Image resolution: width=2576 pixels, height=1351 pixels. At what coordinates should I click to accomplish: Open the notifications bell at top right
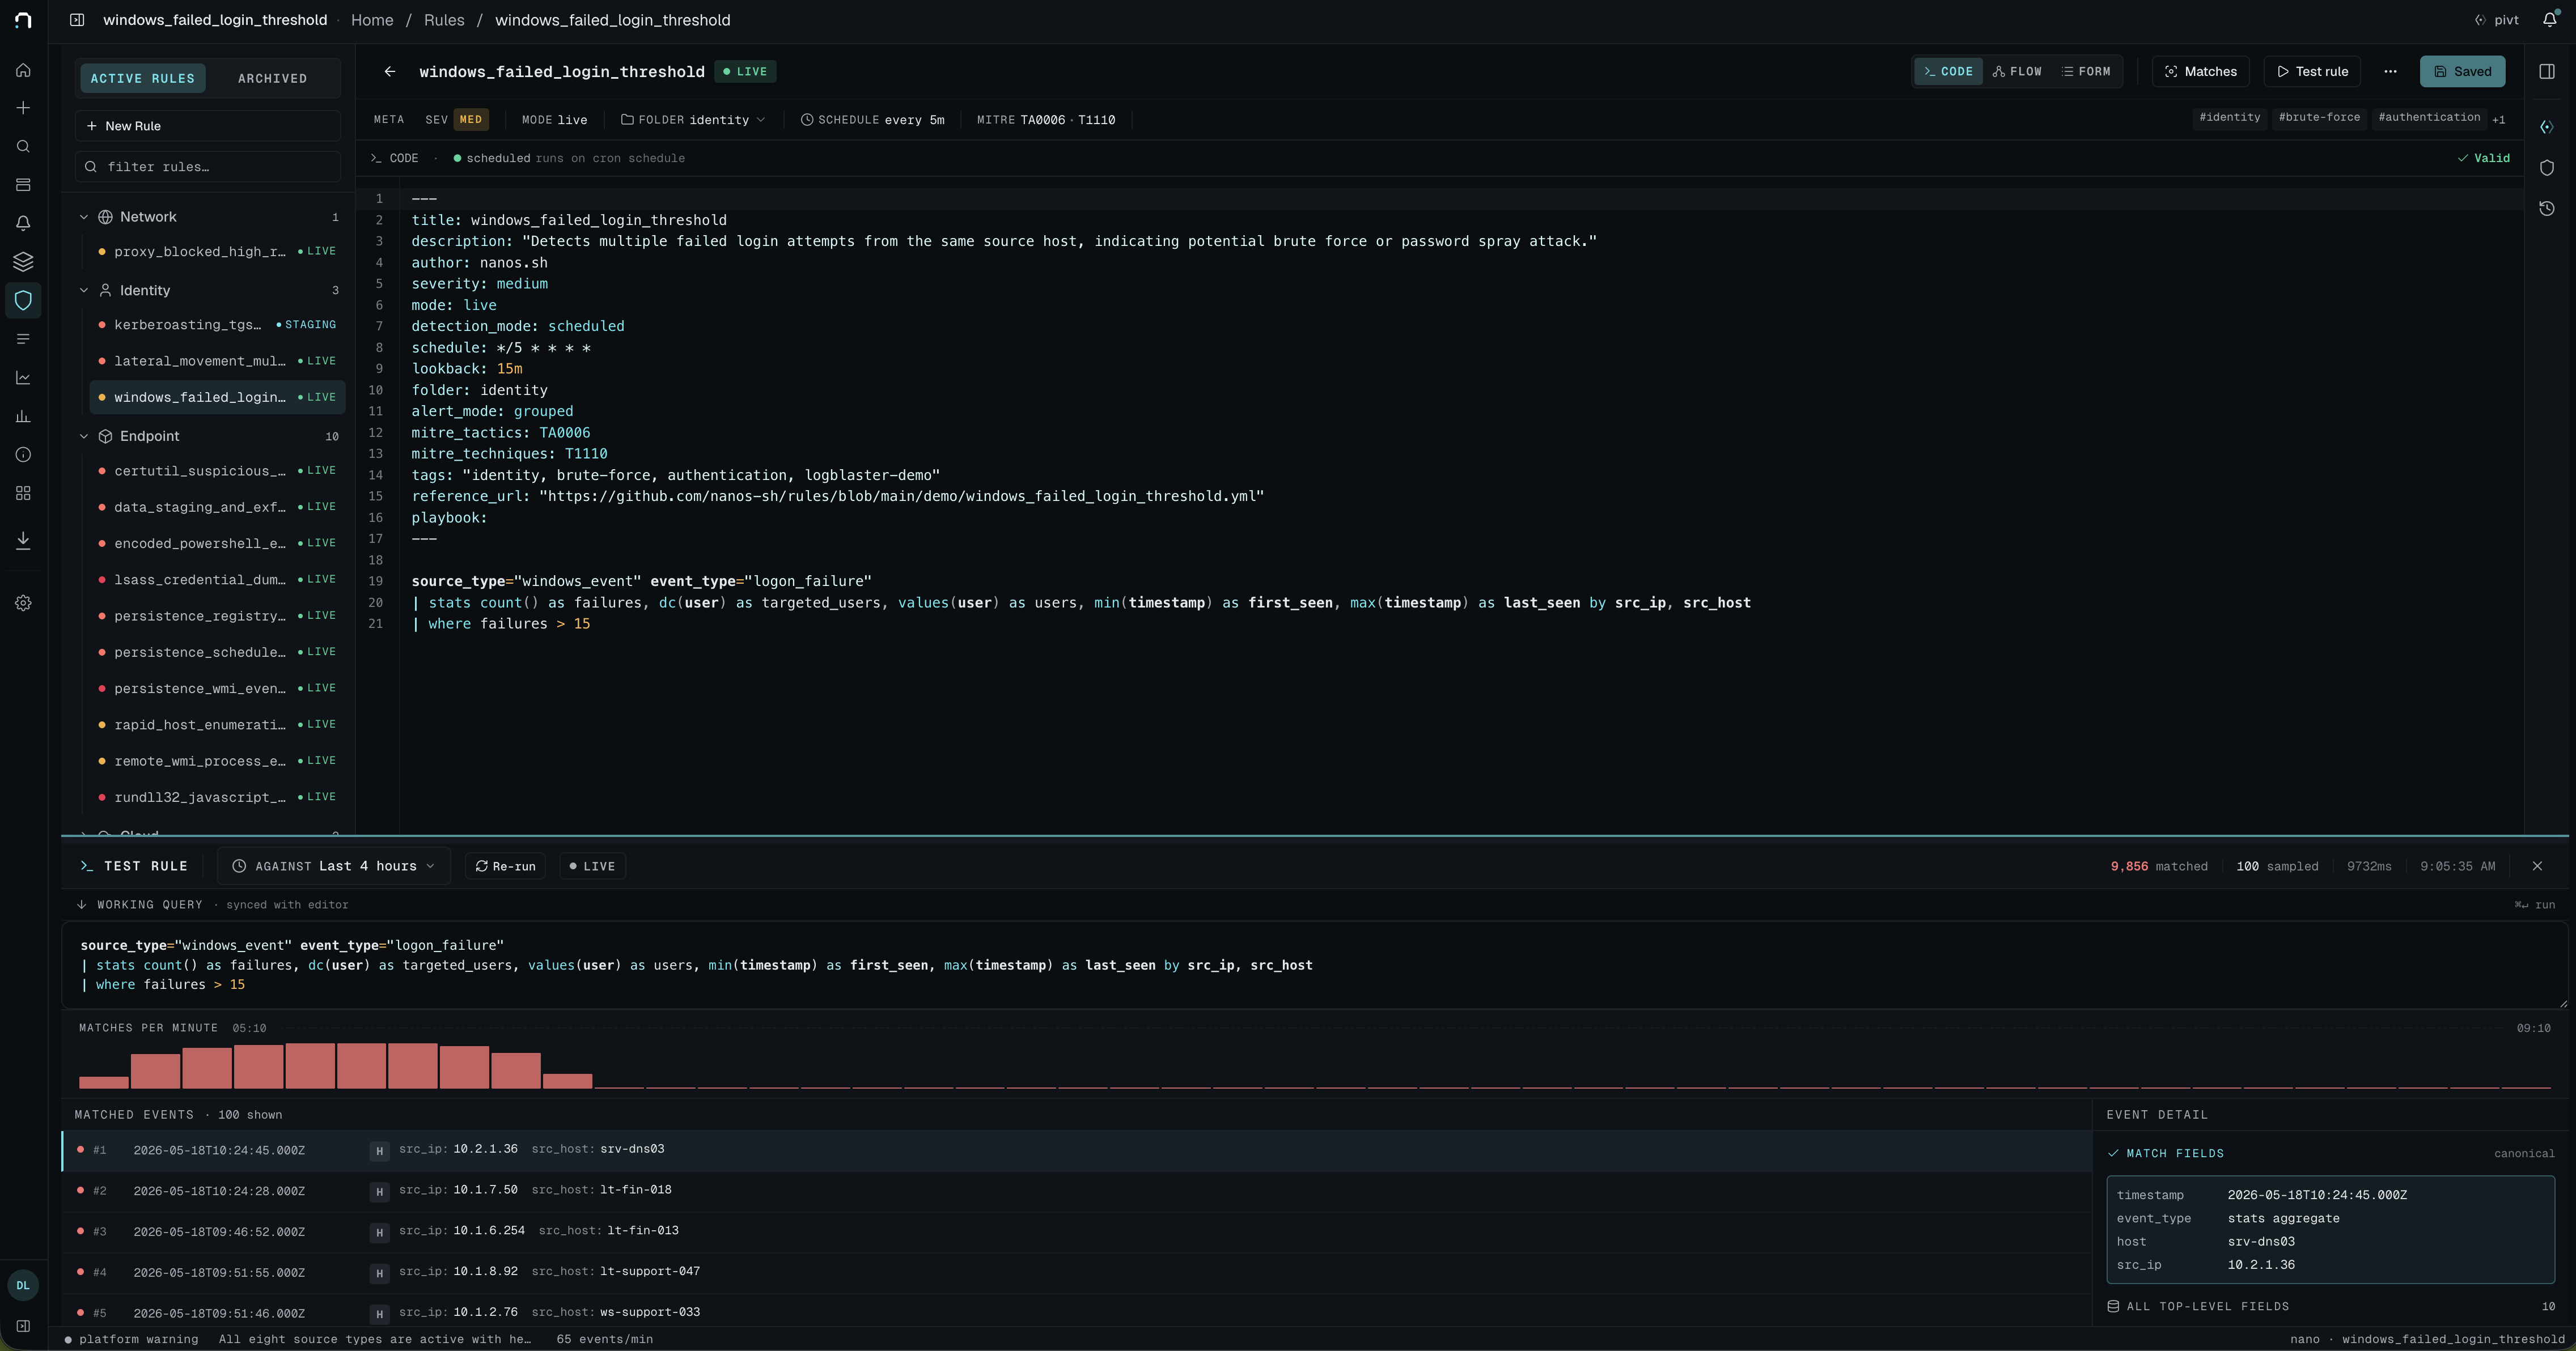coord(2549,20)
